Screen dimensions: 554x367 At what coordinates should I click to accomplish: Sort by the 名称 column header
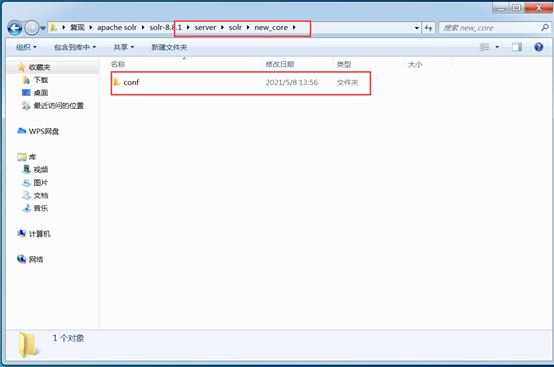pos(118,64)
